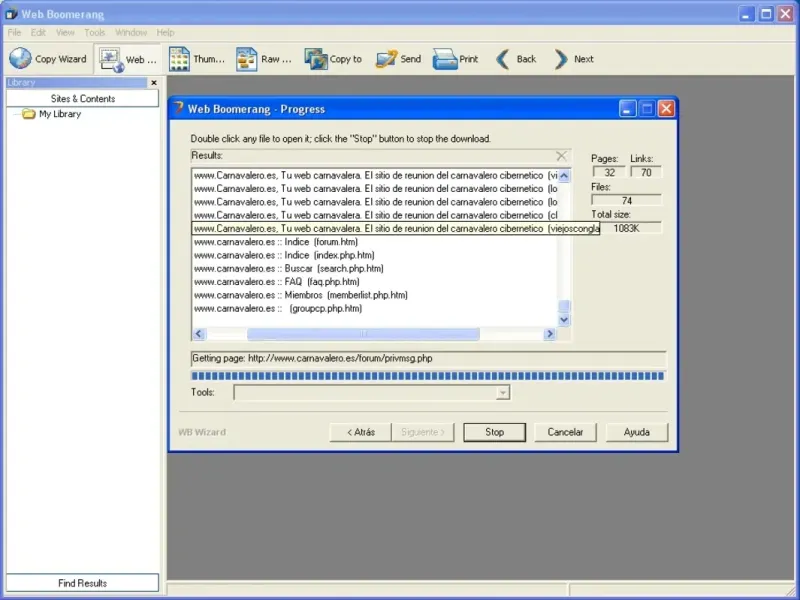The height and width of the screenshot is (600, 800).
Task: Open the Window menu
Action: pyautogui.click(x=131, y=32)
